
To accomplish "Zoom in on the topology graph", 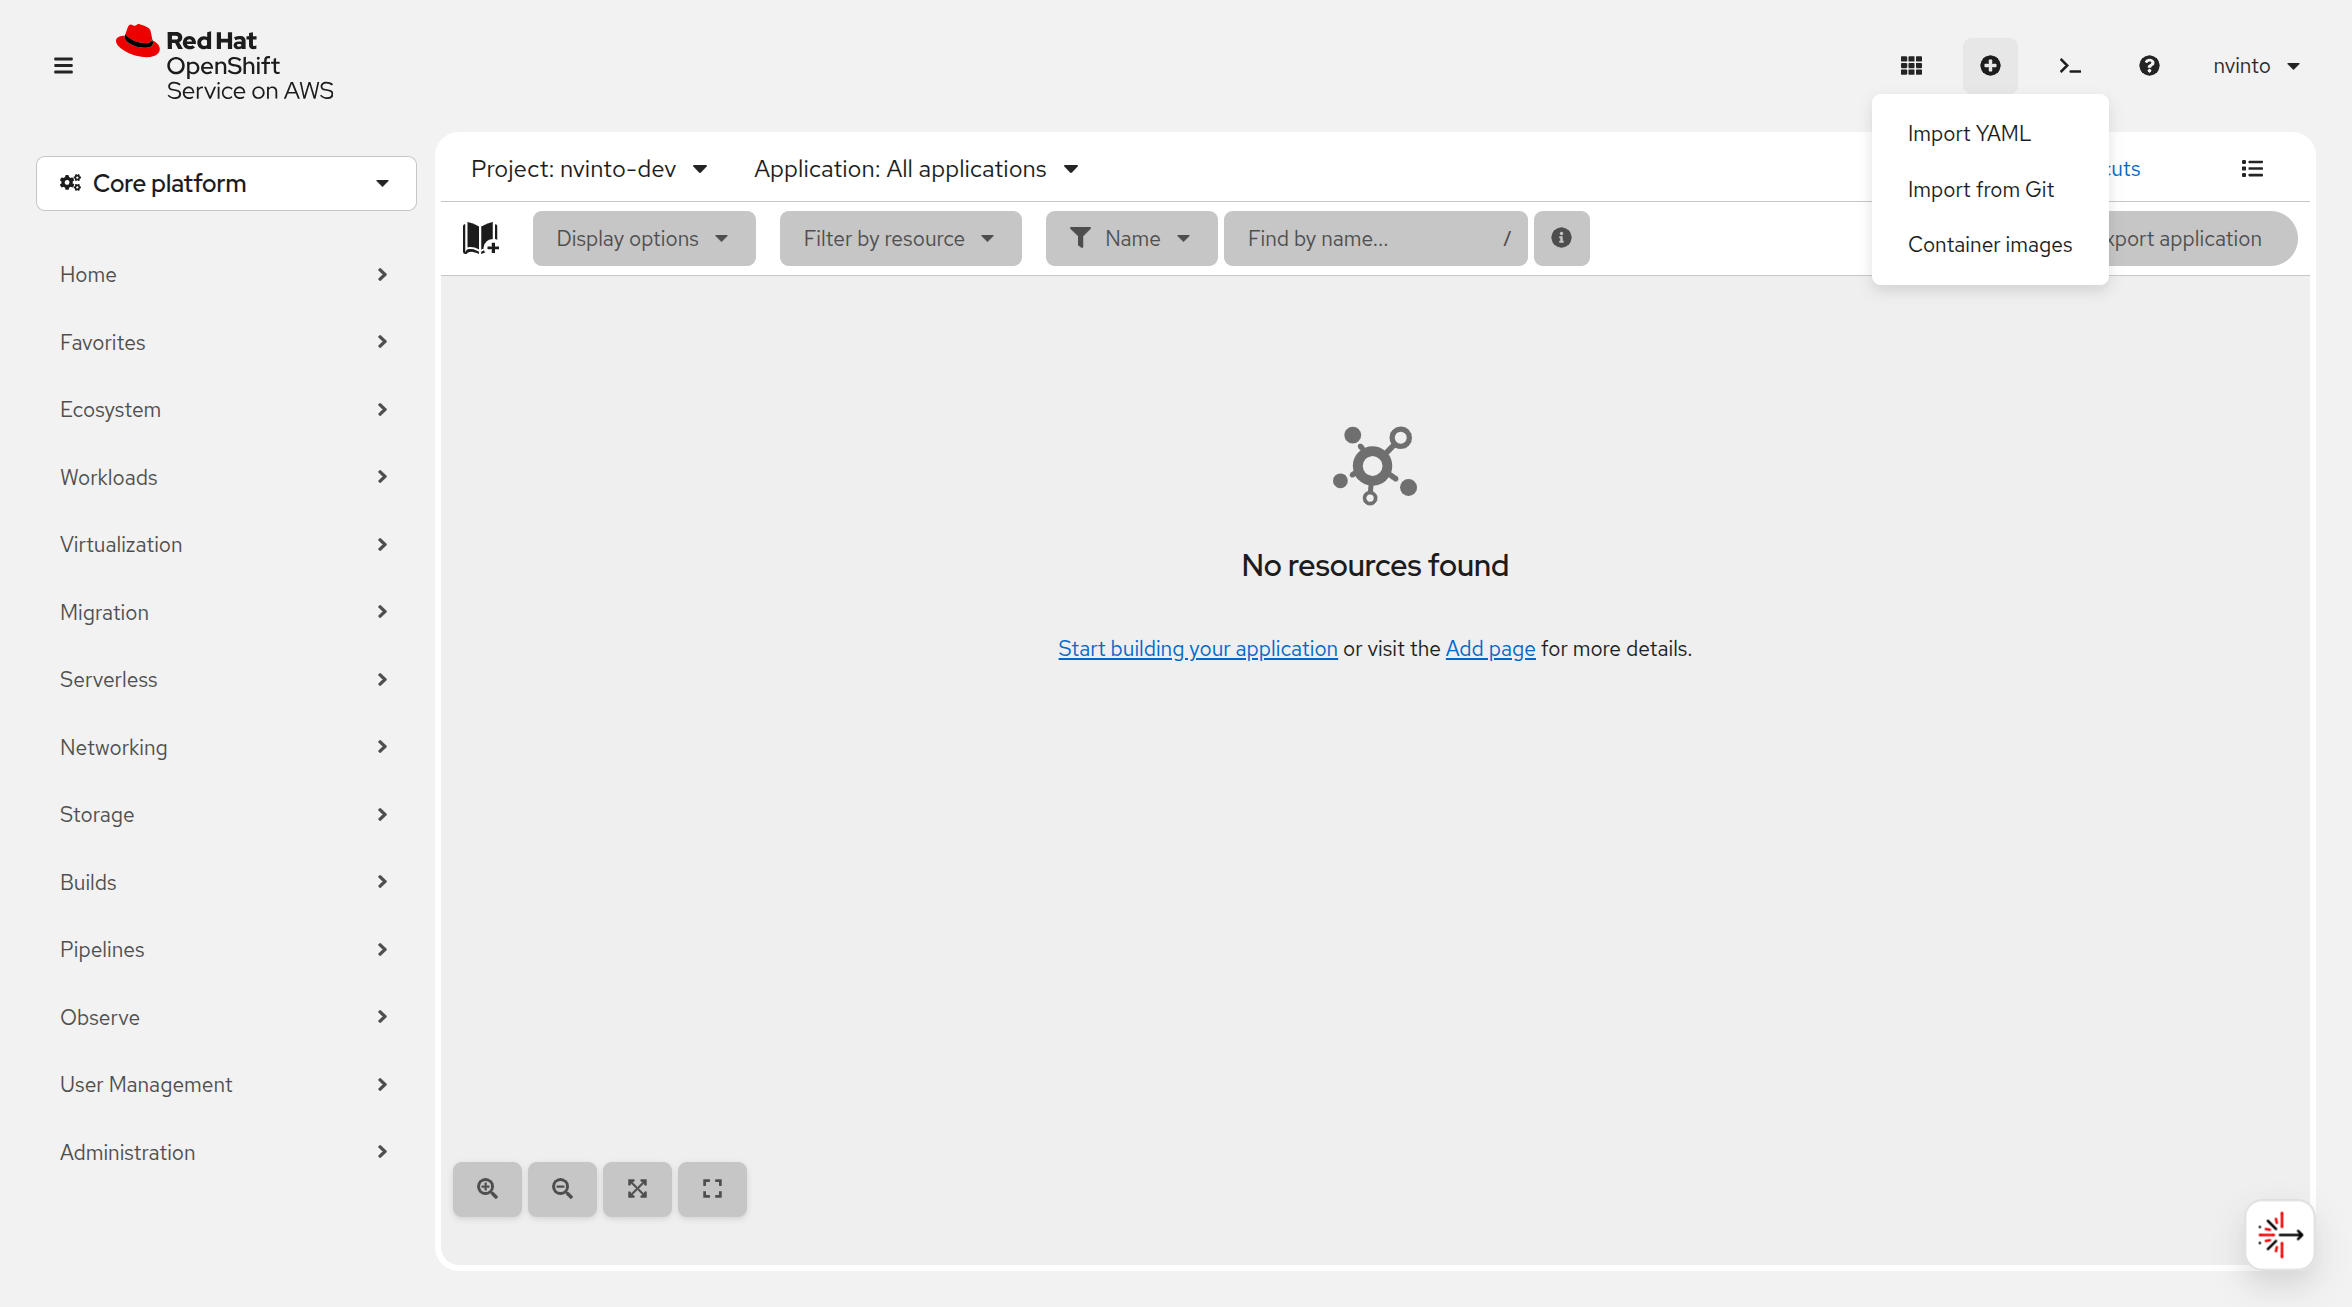I will [x=487, y=1189].
